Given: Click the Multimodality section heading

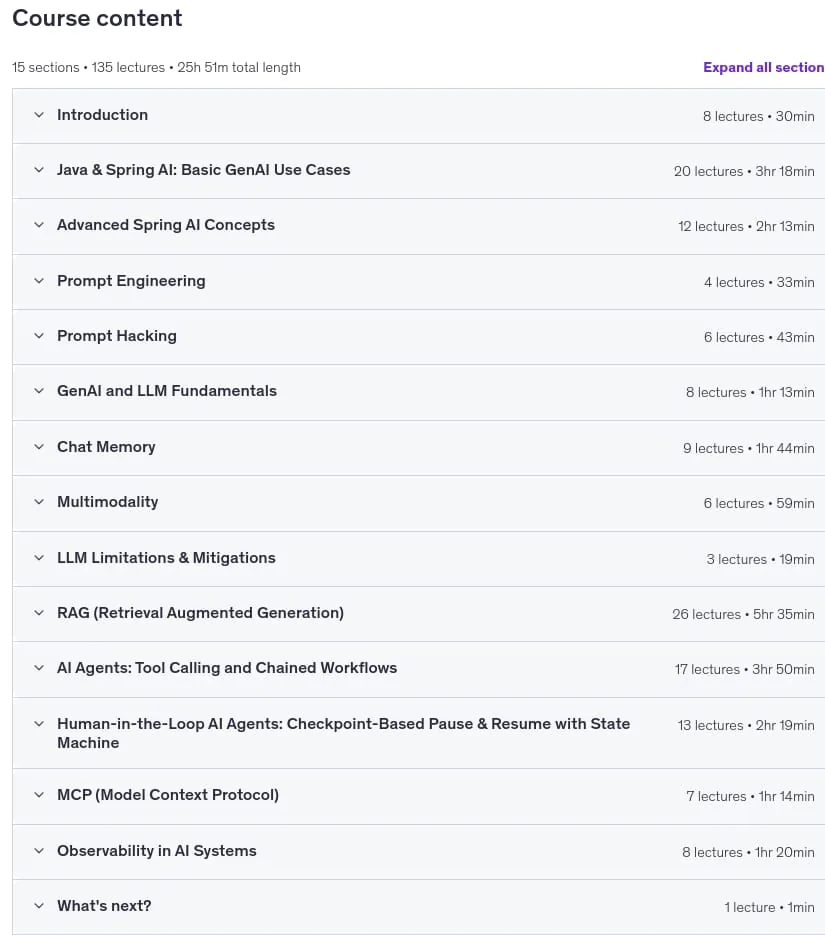Looking at the screenshot, I should click(108, 502).
